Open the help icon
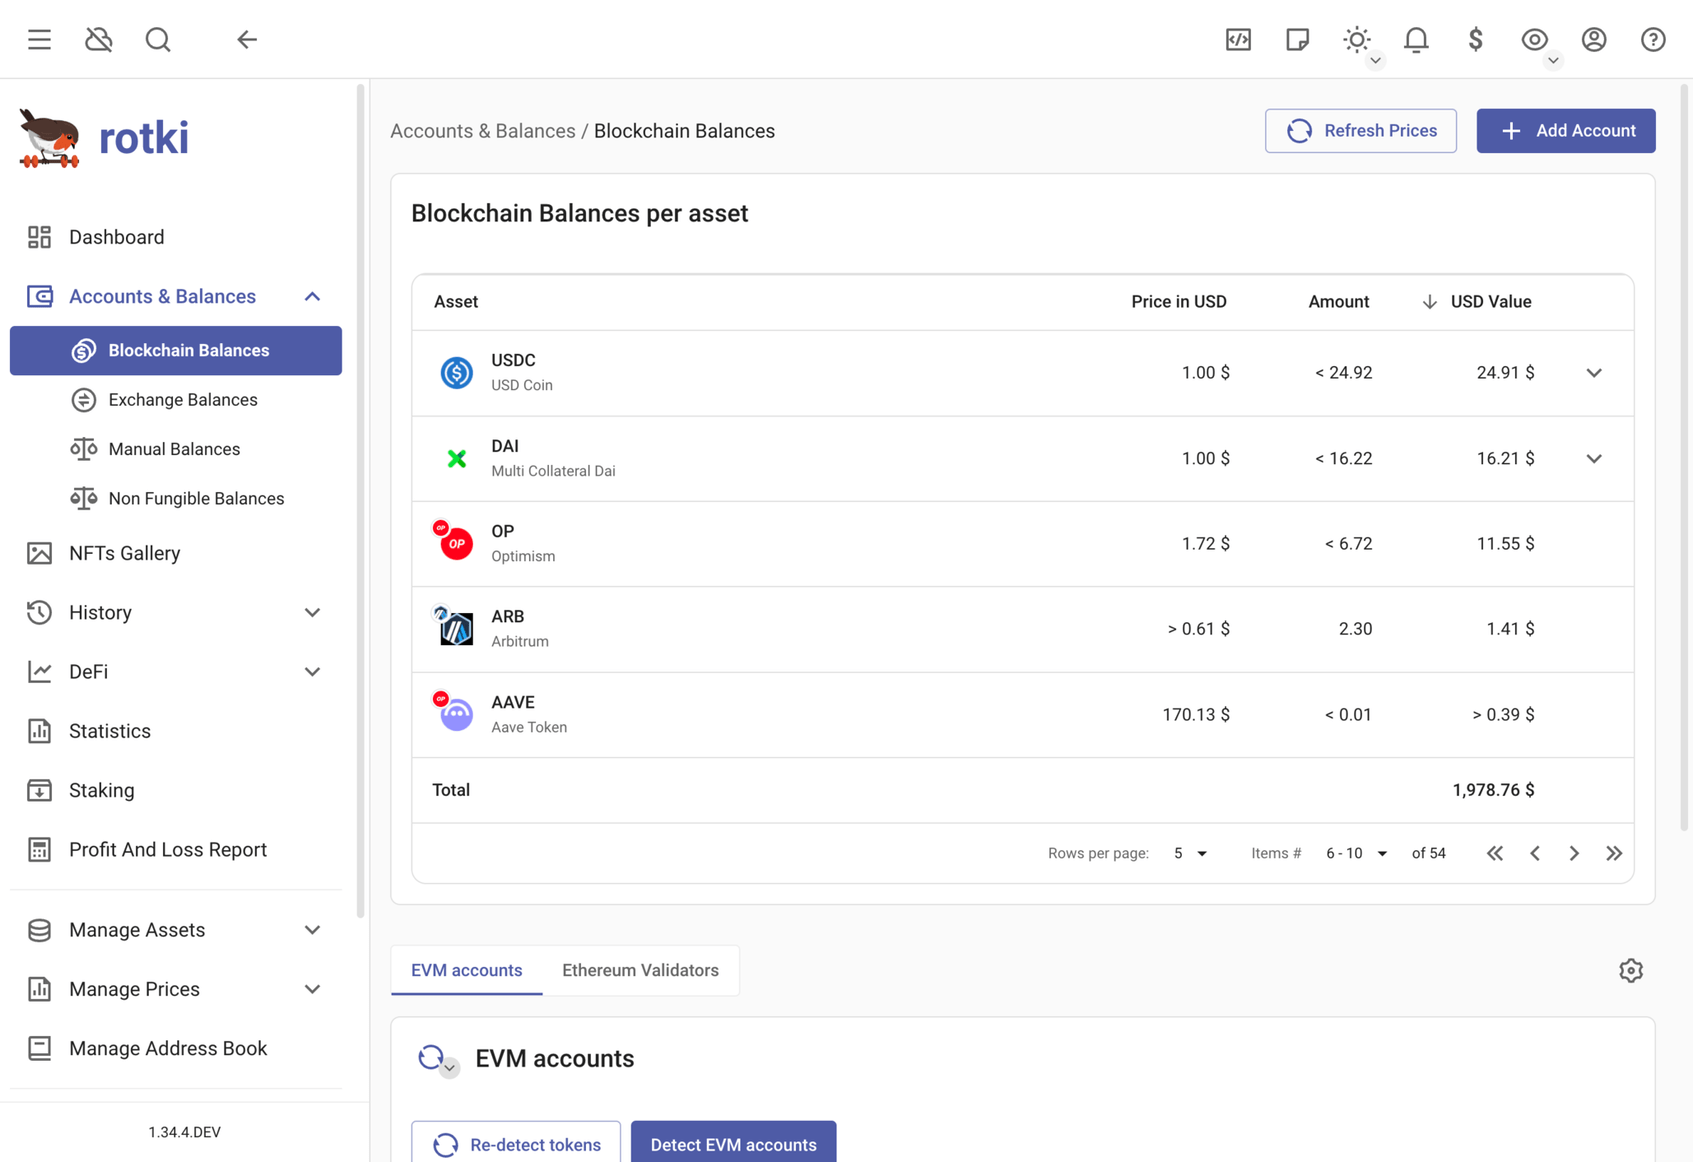Screen dimensions: 1693x1162 coord(1653,39)
